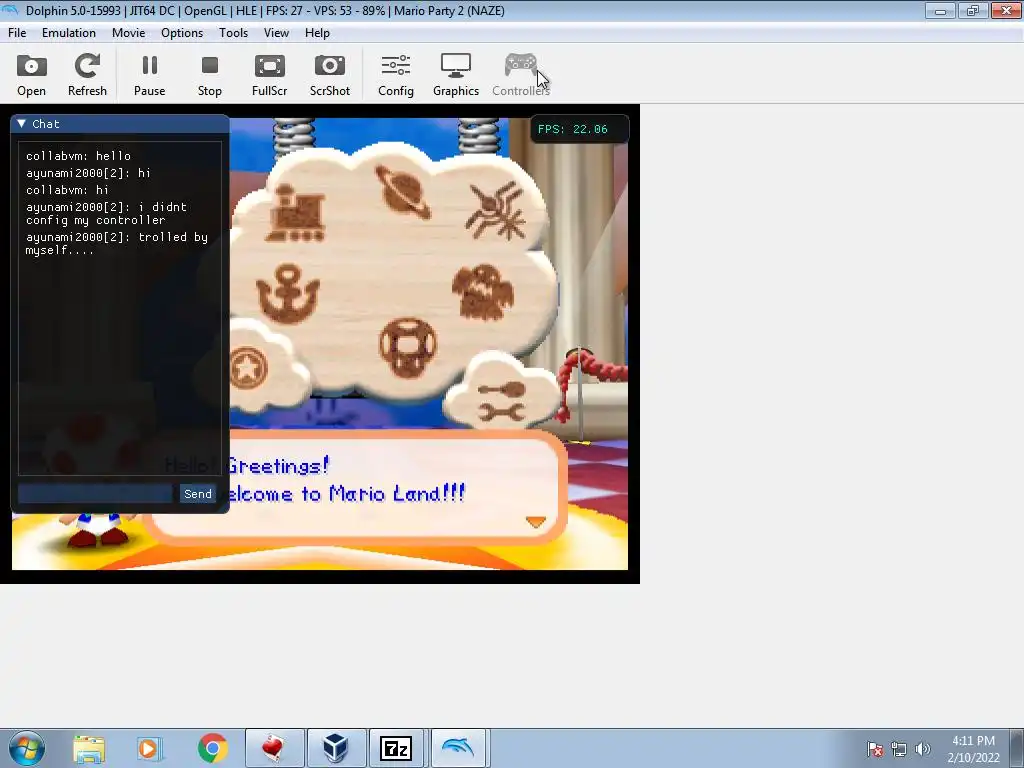The height and width of the screenshot is (768, 1024).
Task: Open the clock showing 4:11 PM
Action: pyautogui.click(x=973, y=749)
